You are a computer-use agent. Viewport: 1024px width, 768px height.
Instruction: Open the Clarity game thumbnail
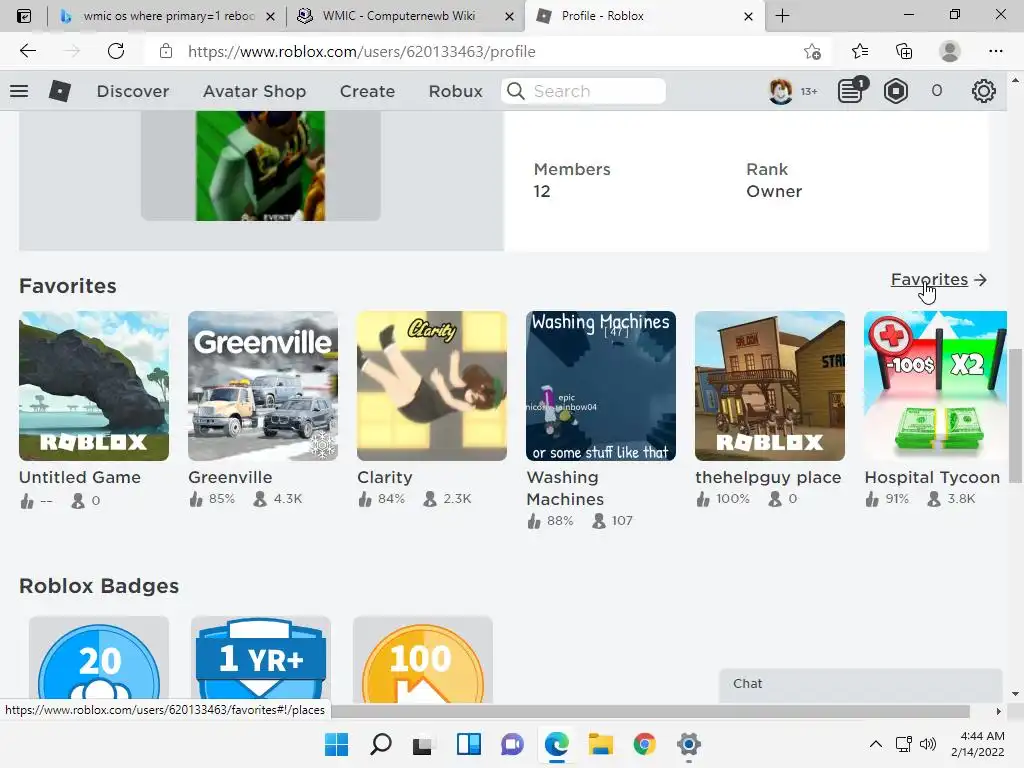432,386
